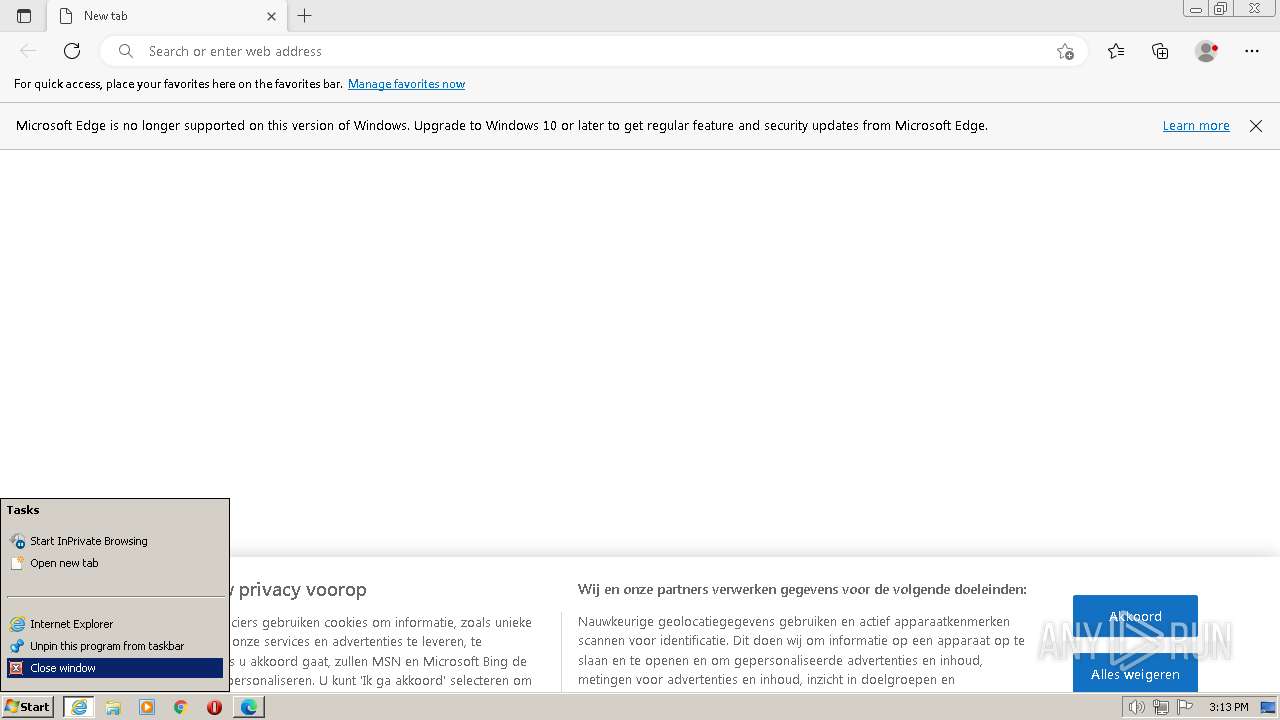
Task: Open the Windows Start menu
Action: 27,707
